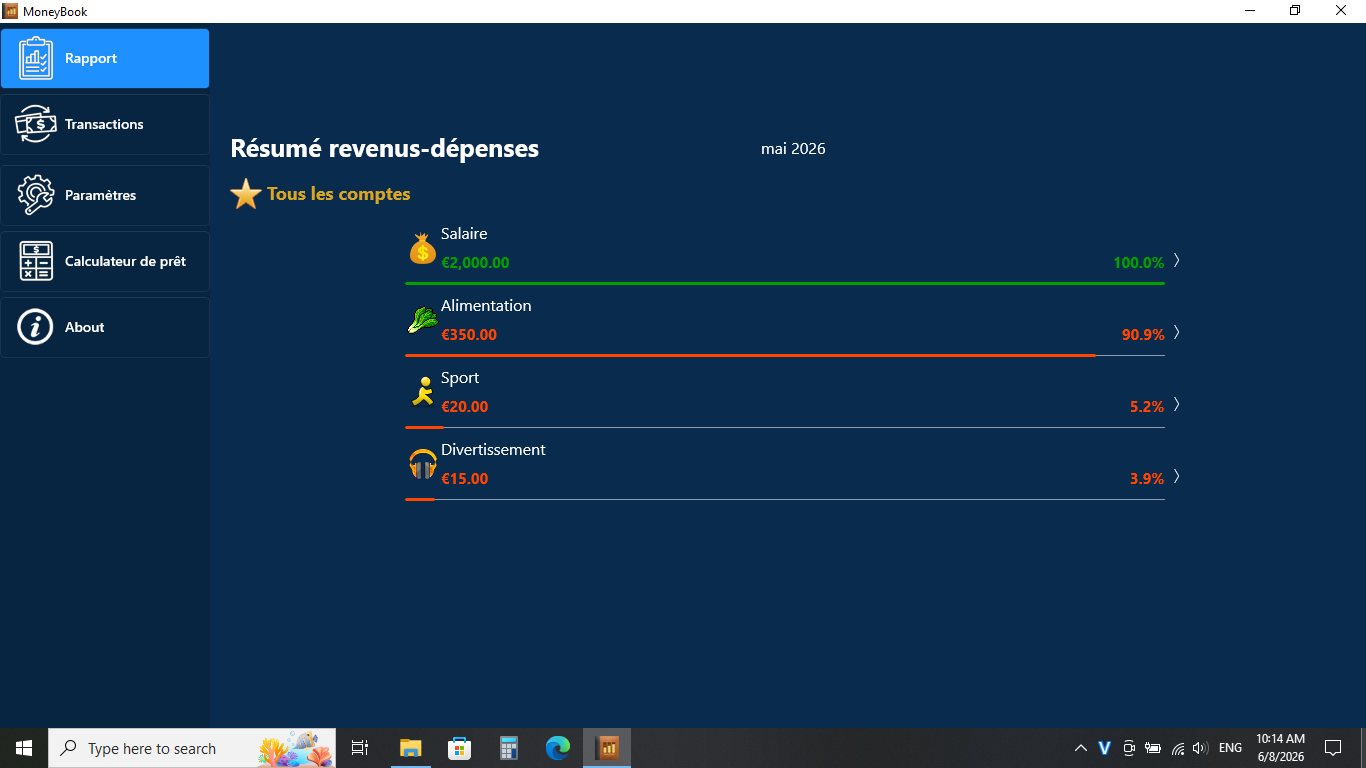Viewport: 1366px width, 768px height.
Task: Open Microsoft Edge from the taskbar
Action: [x=557, y=748]
